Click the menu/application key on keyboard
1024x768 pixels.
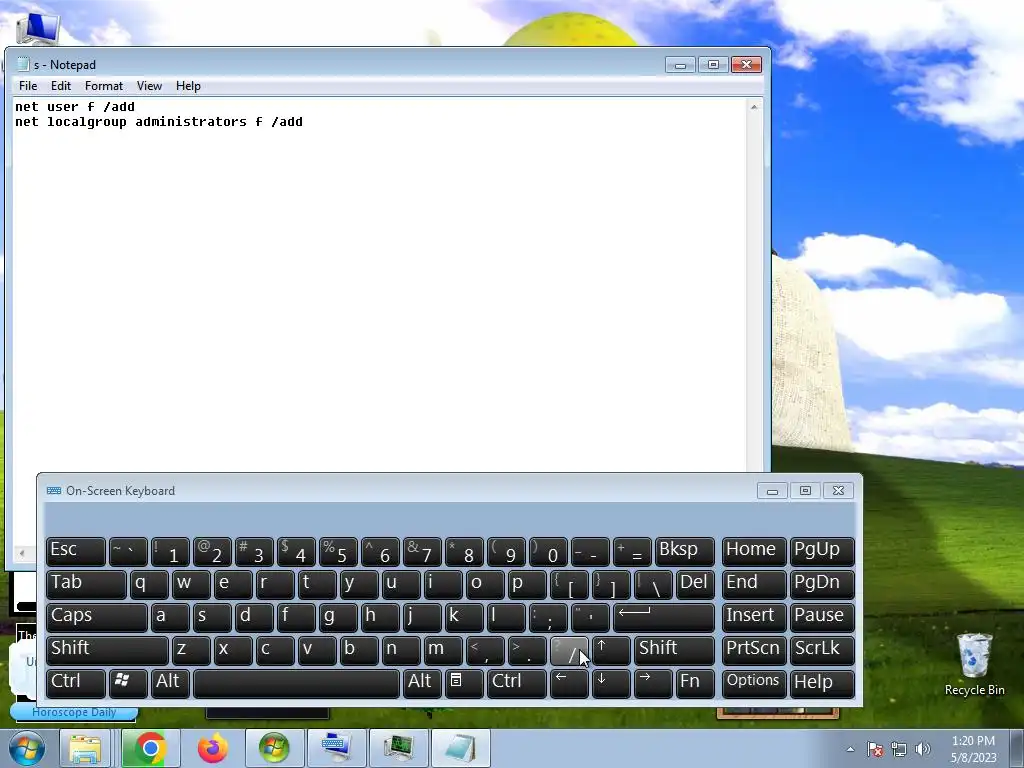464,683
